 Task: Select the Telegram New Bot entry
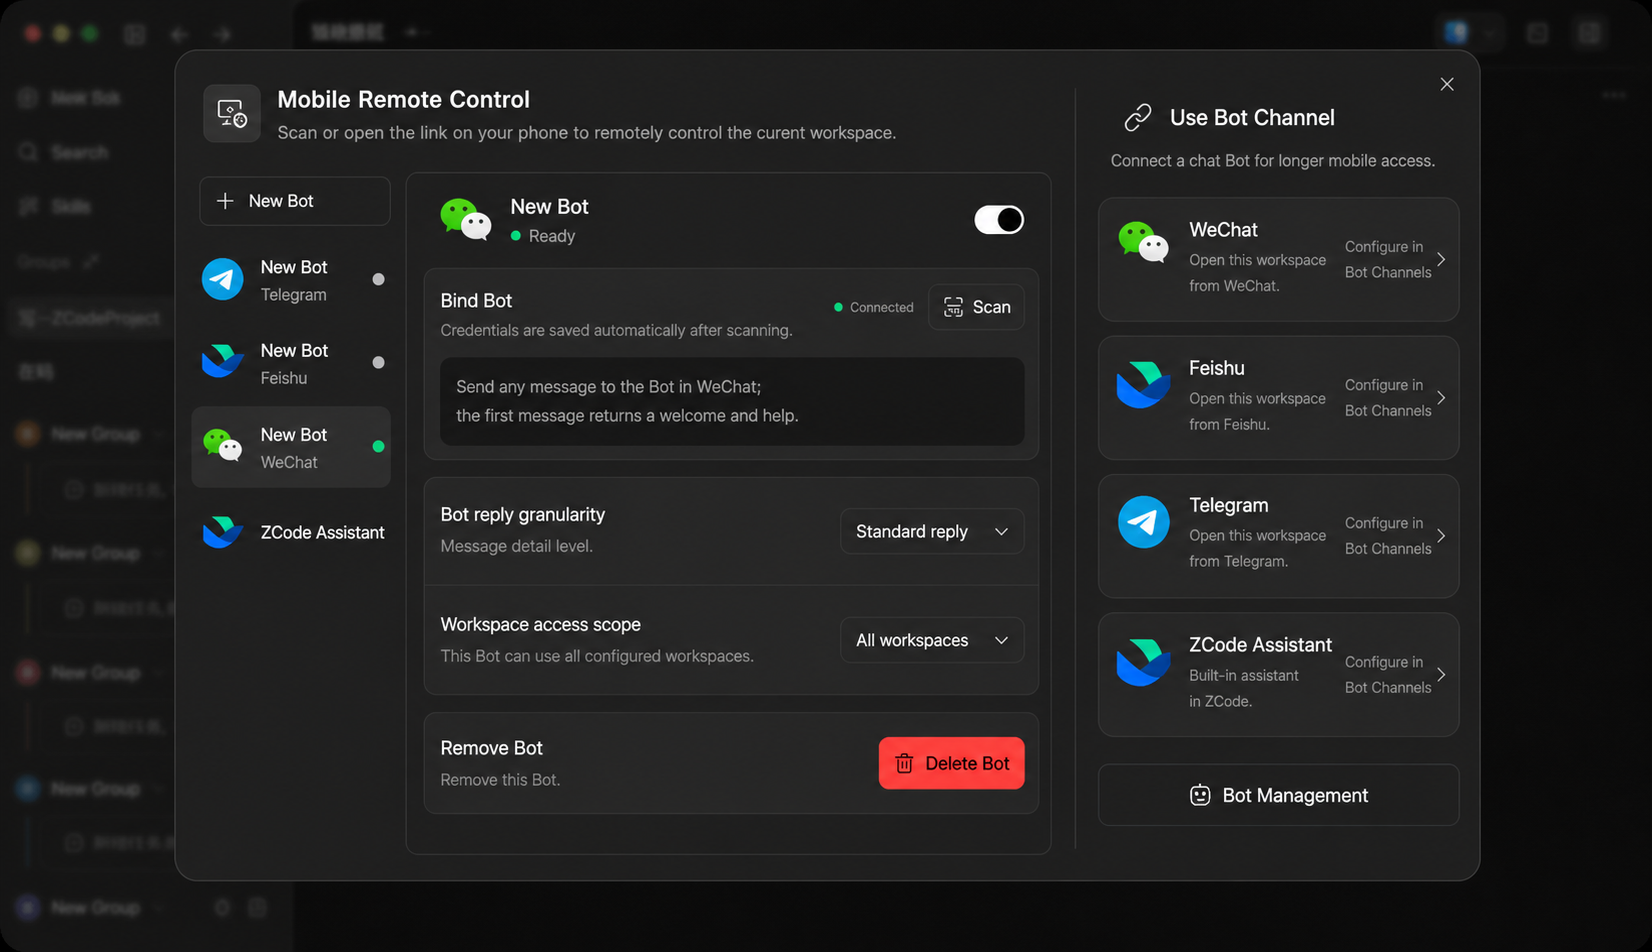click(291, 280)
